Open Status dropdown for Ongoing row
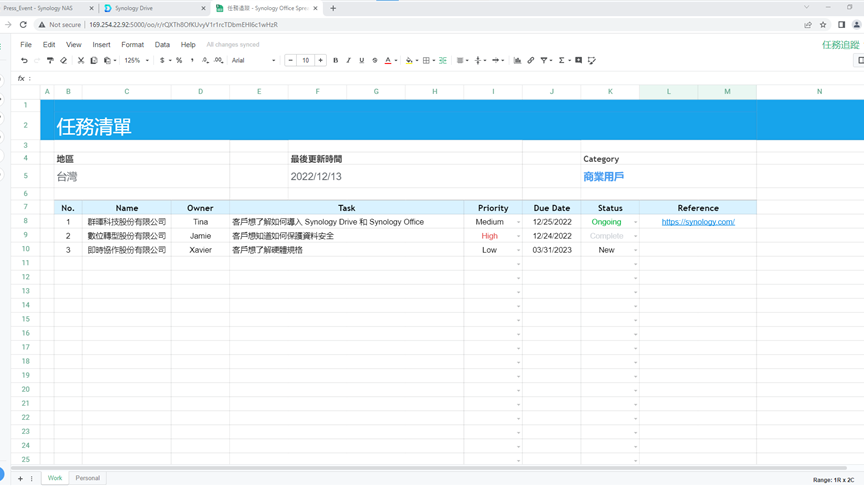Image resolution: width=864 pixels, height=486 pixels. click(x=635, y=223)
